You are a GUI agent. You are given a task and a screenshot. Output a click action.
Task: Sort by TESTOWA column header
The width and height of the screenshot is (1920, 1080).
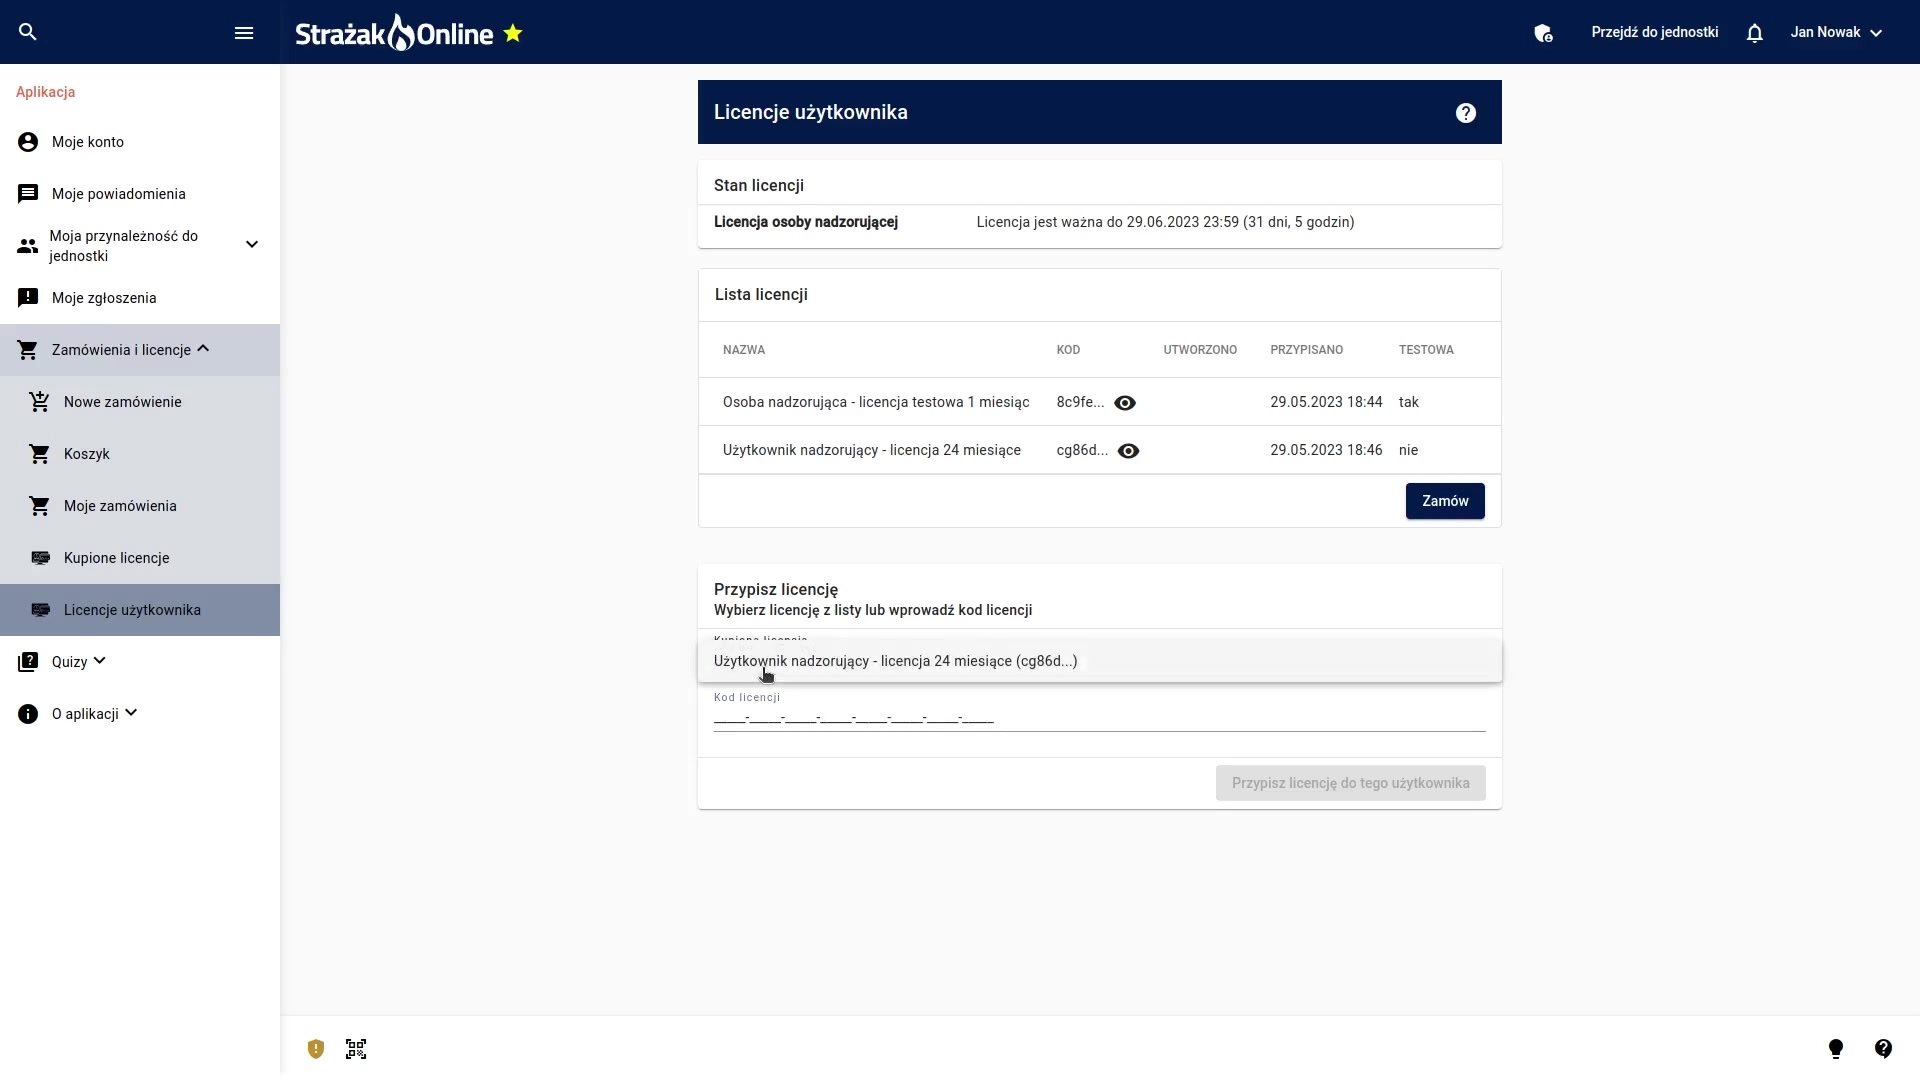point(1426,350)
